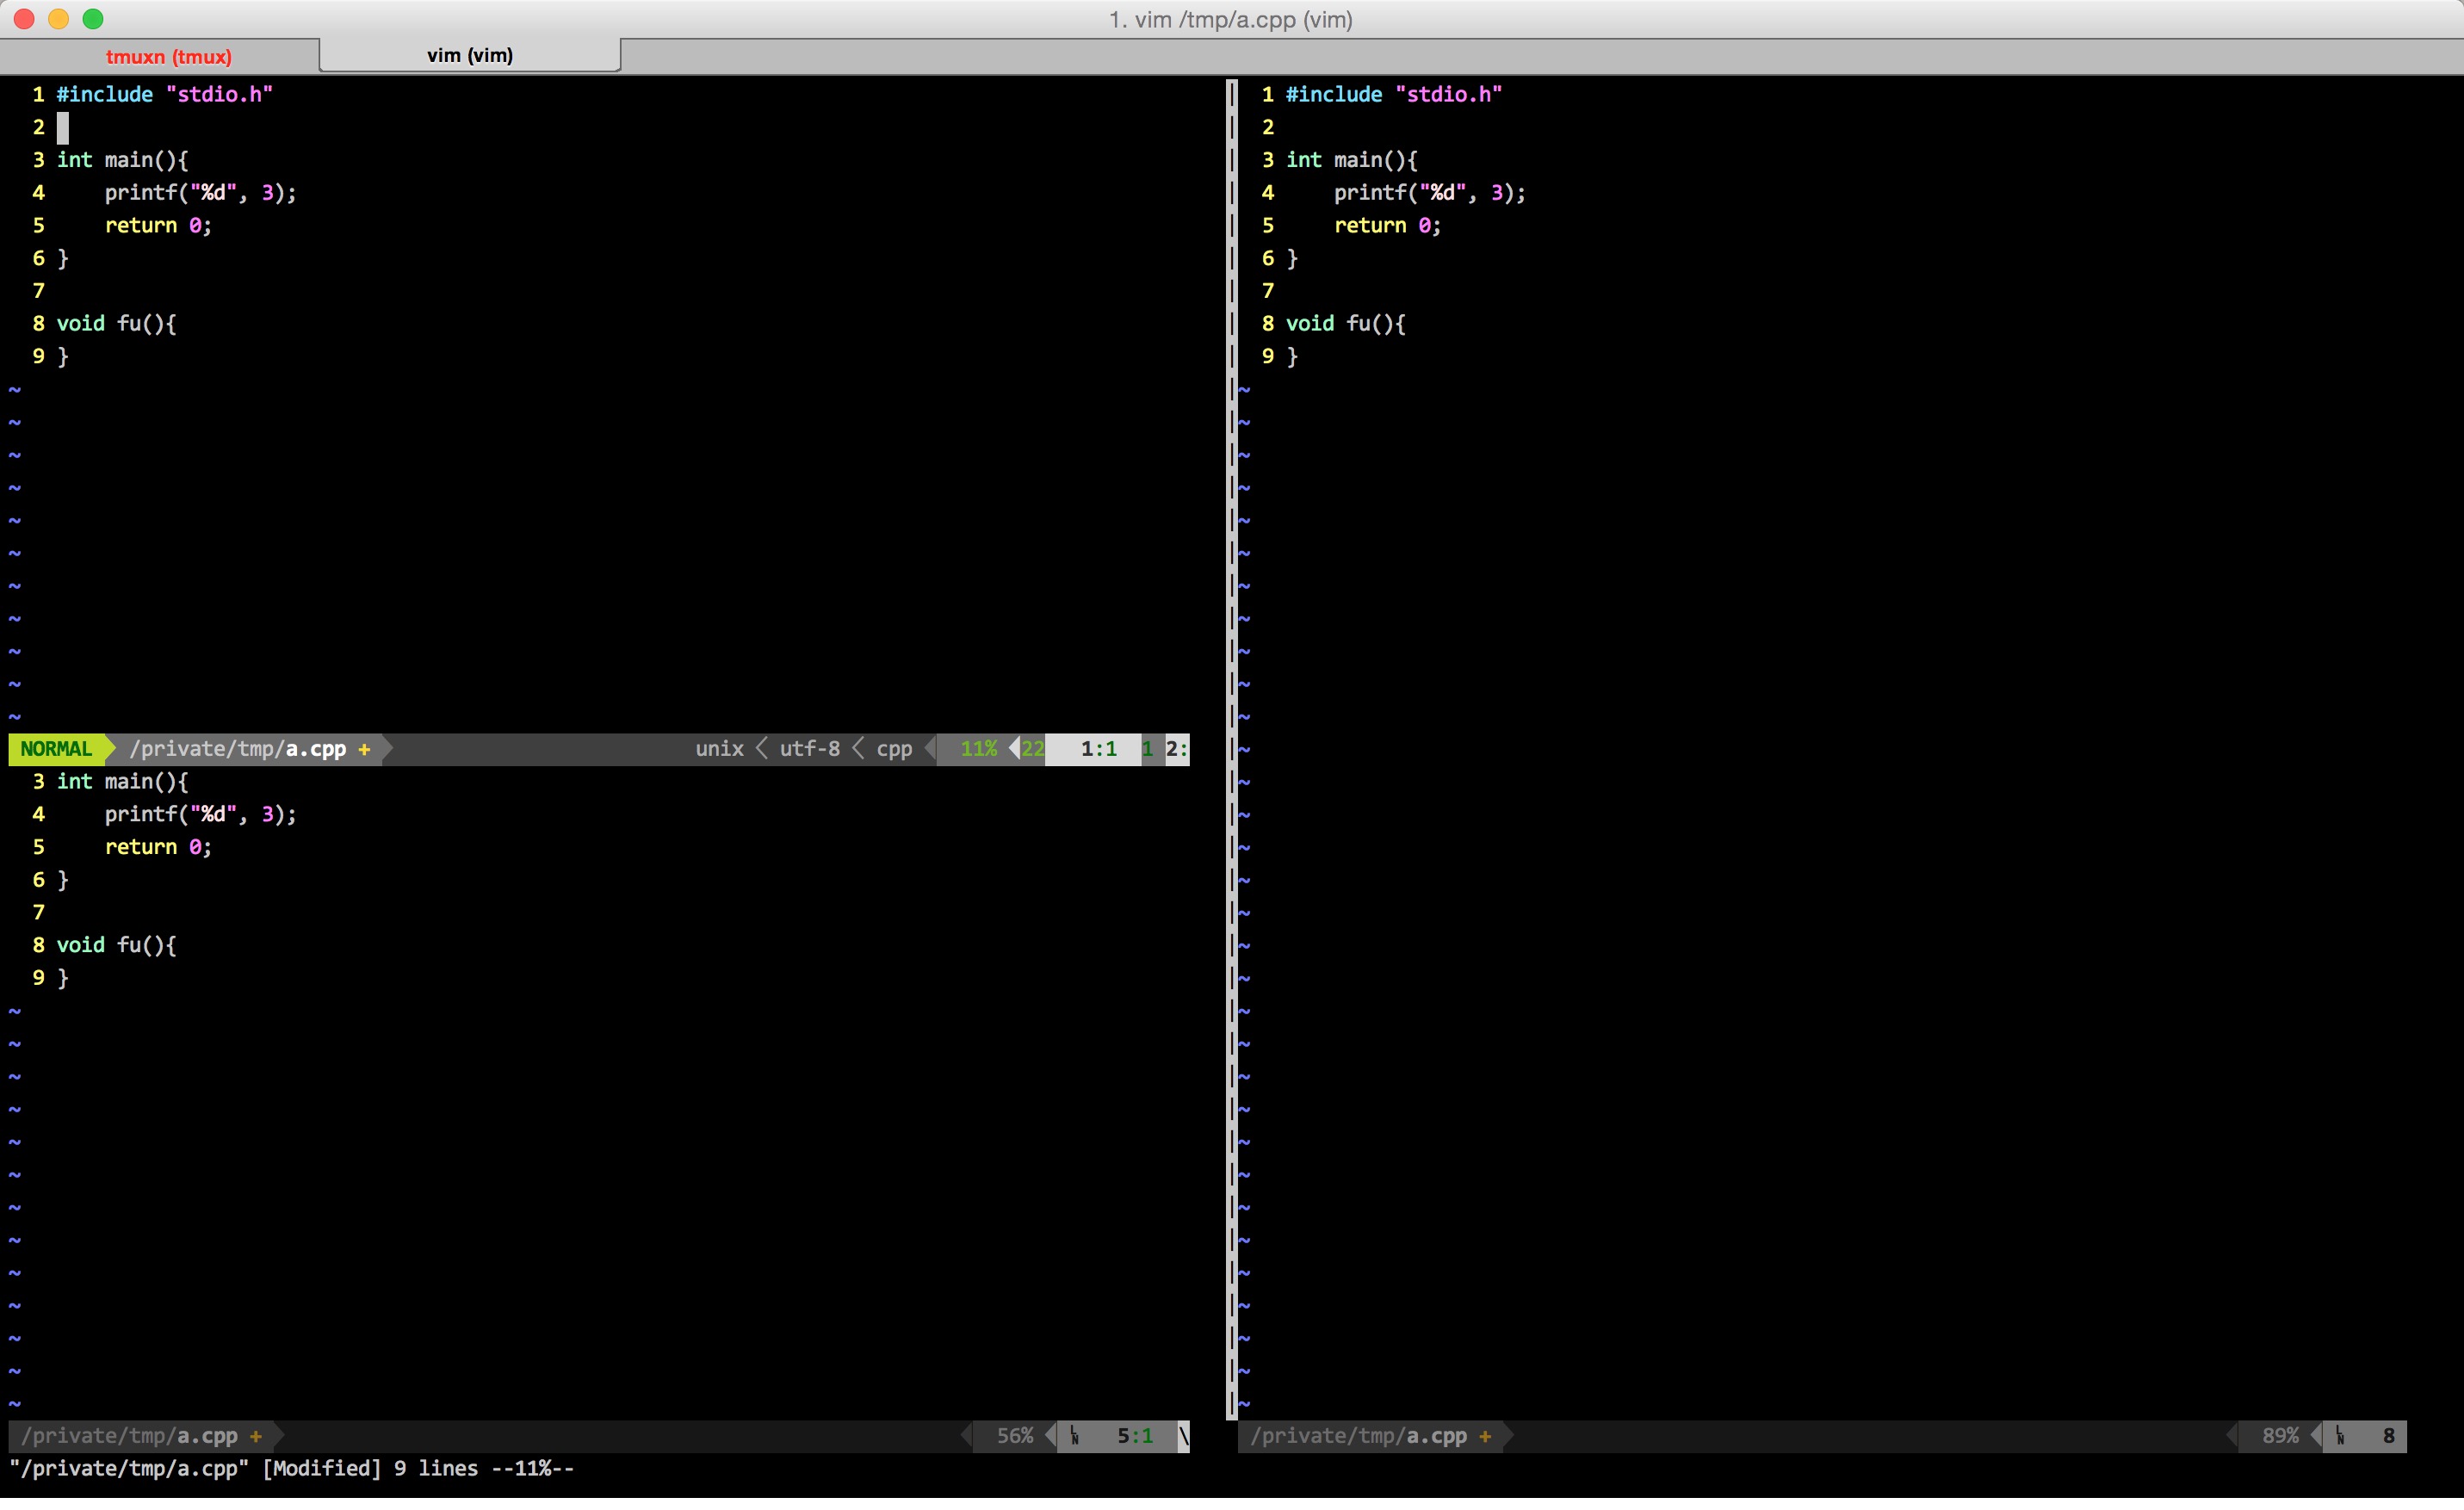Toggle fullscreen with the green window button
This screenshot has width=2464, height=1510.
point(94,19)
